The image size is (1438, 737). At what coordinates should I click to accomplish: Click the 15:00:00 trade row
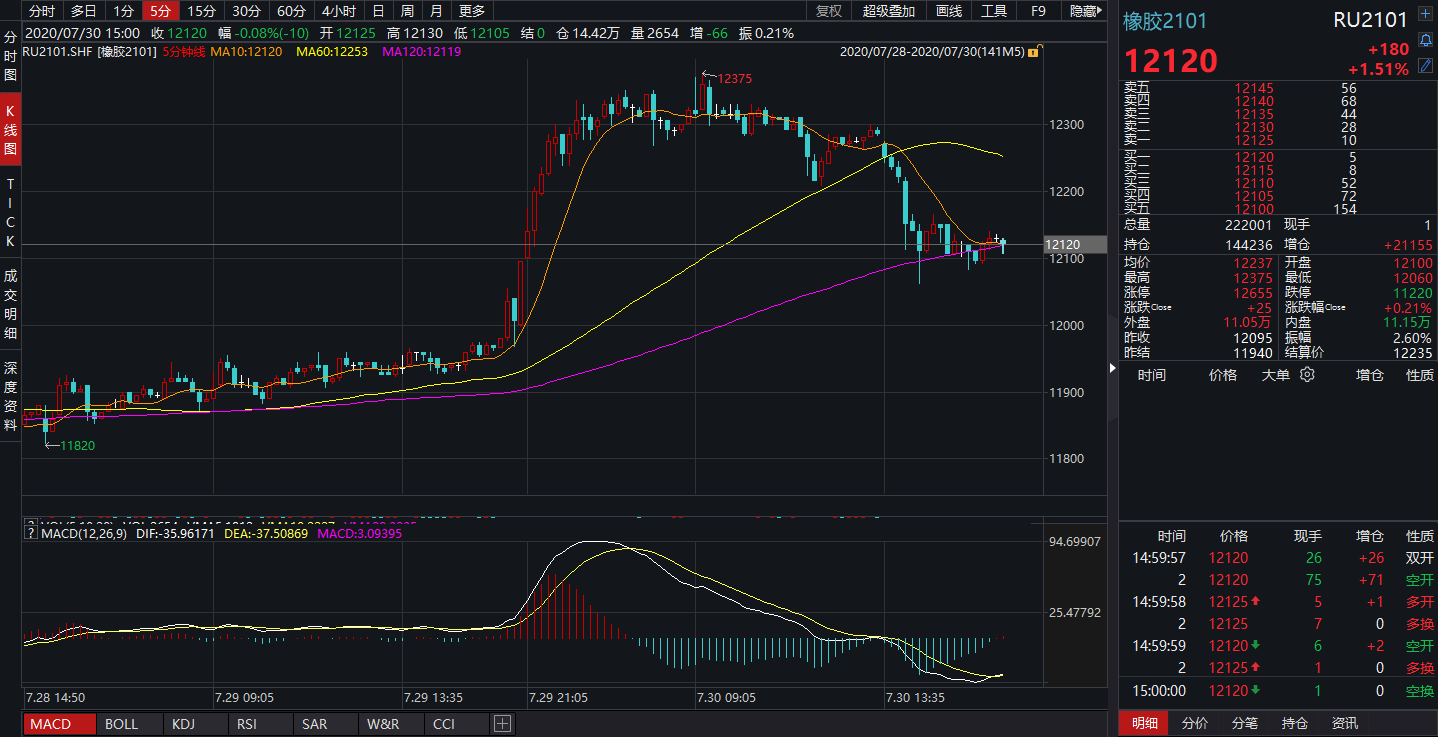1277,690
